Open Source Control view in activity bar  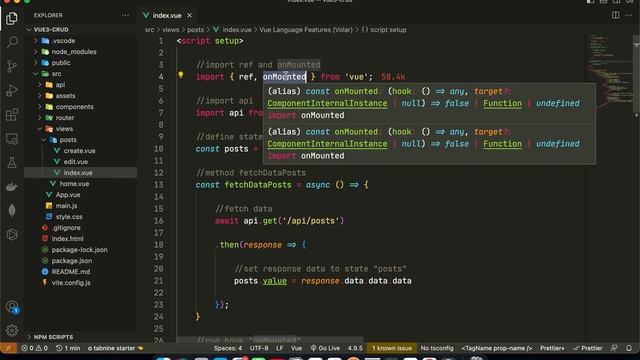[12, 66]
